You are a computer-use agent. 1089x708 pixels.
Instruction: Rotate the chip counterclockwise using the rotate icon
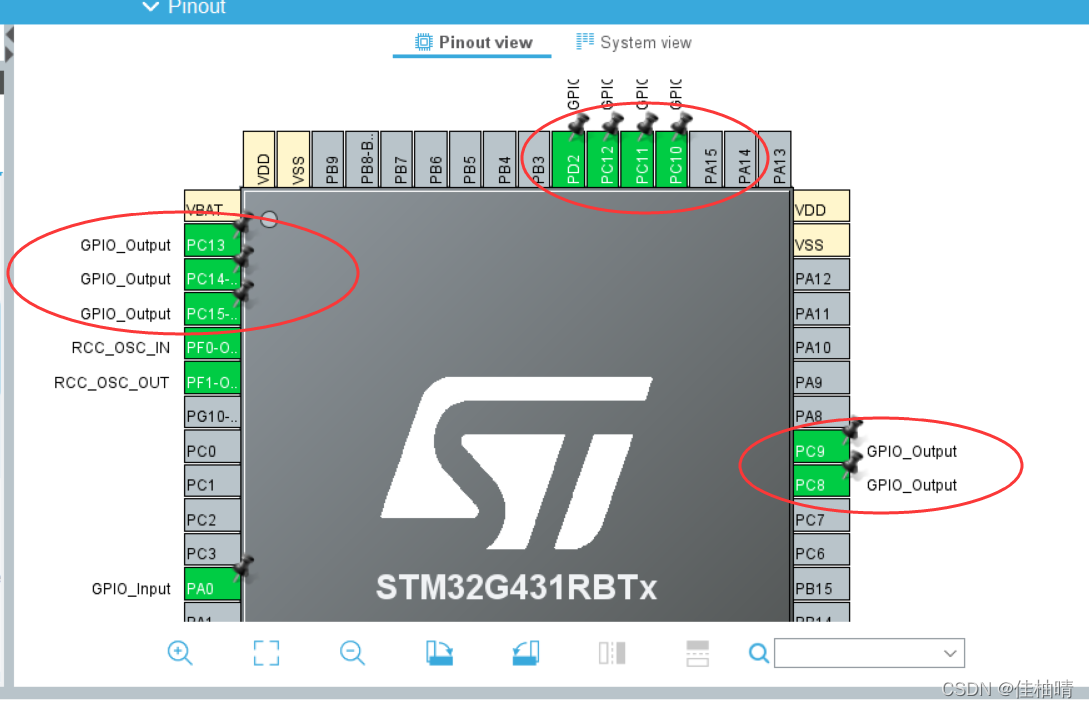coord(524,652)
